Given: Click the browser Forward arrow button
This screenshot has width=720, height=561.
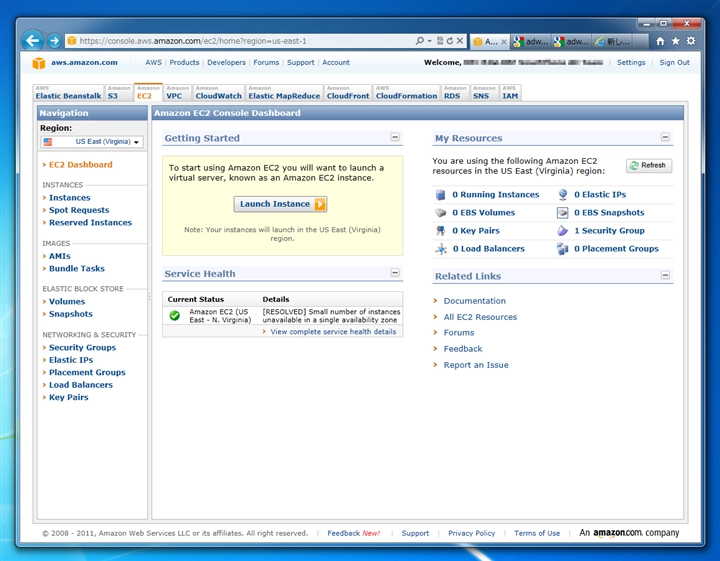Looking at the screenshot, I should 54,41.
